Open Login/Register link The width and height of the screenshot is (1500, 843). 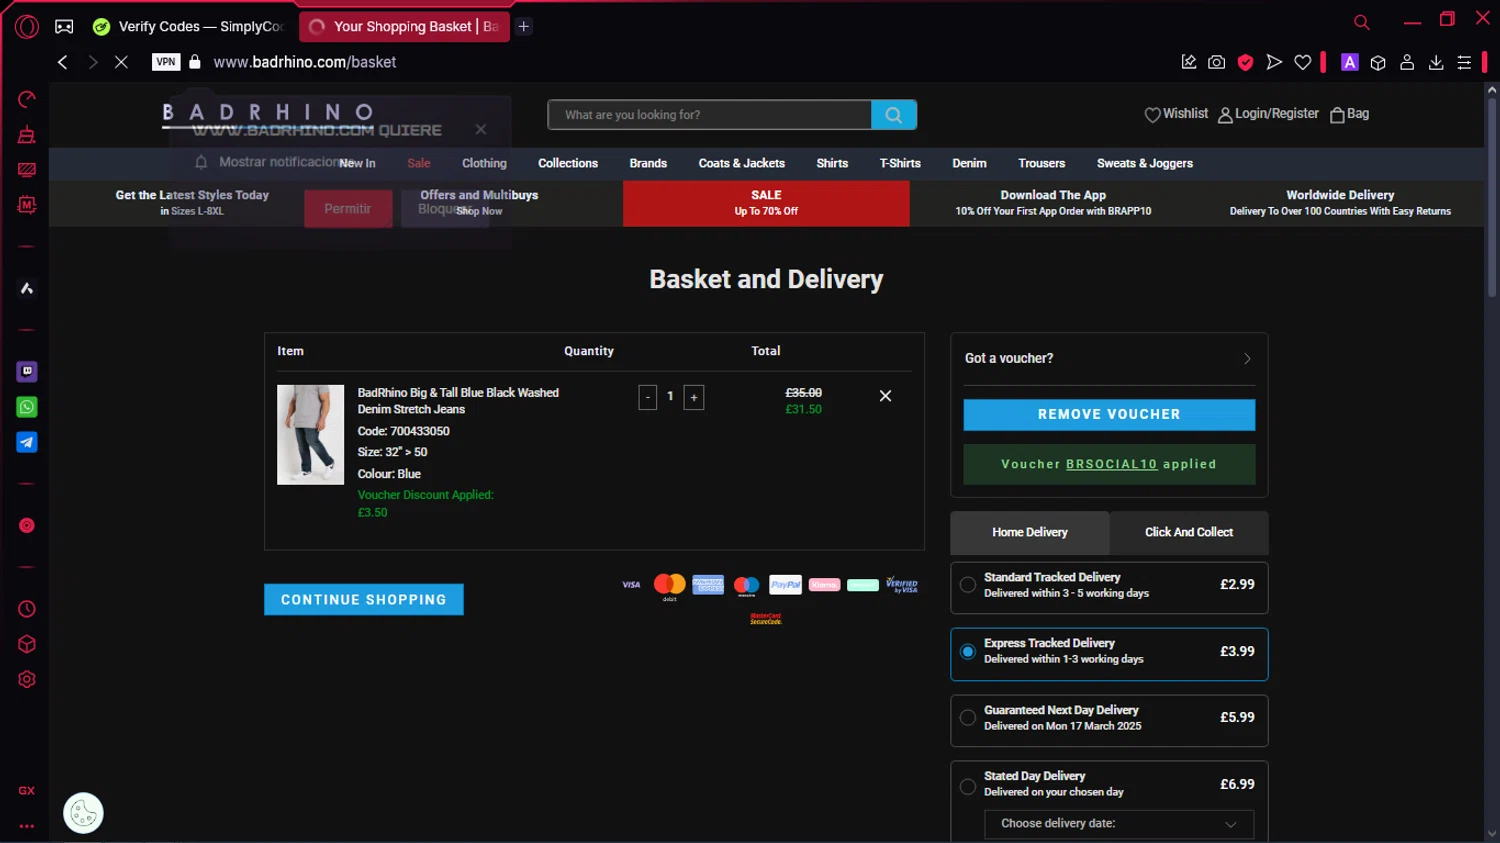pyautogui.click(x=1268, y=115)
